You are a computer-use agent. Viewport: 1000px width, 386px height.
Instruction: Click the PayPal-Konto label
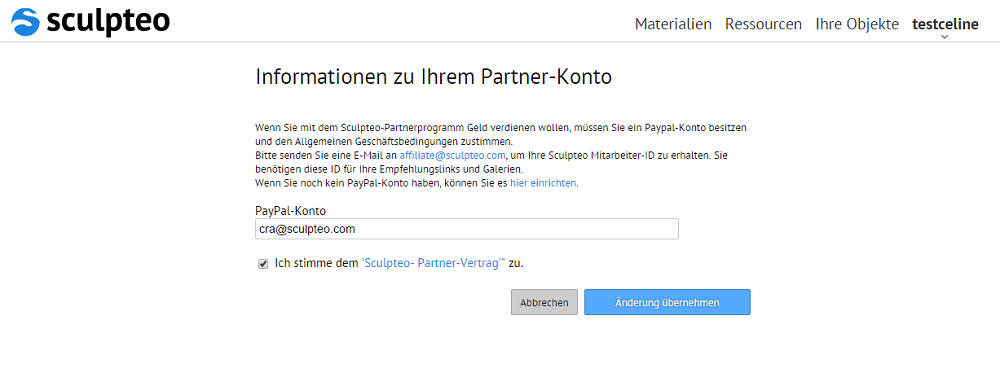click(291, 211)
